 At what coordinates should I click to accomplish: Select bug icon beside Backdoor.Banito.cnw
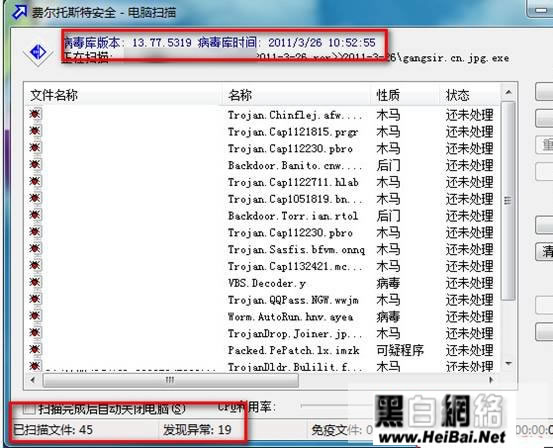click(x=35, y=164)
